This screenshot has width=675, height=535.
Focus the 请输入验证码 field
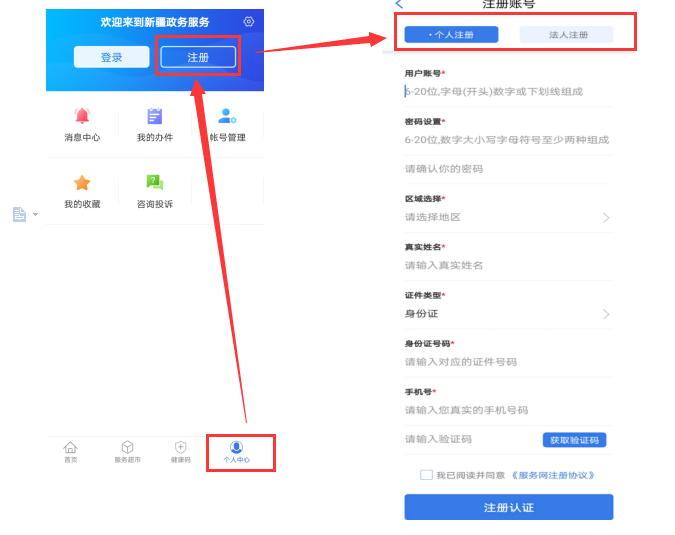tap(471, 439)
